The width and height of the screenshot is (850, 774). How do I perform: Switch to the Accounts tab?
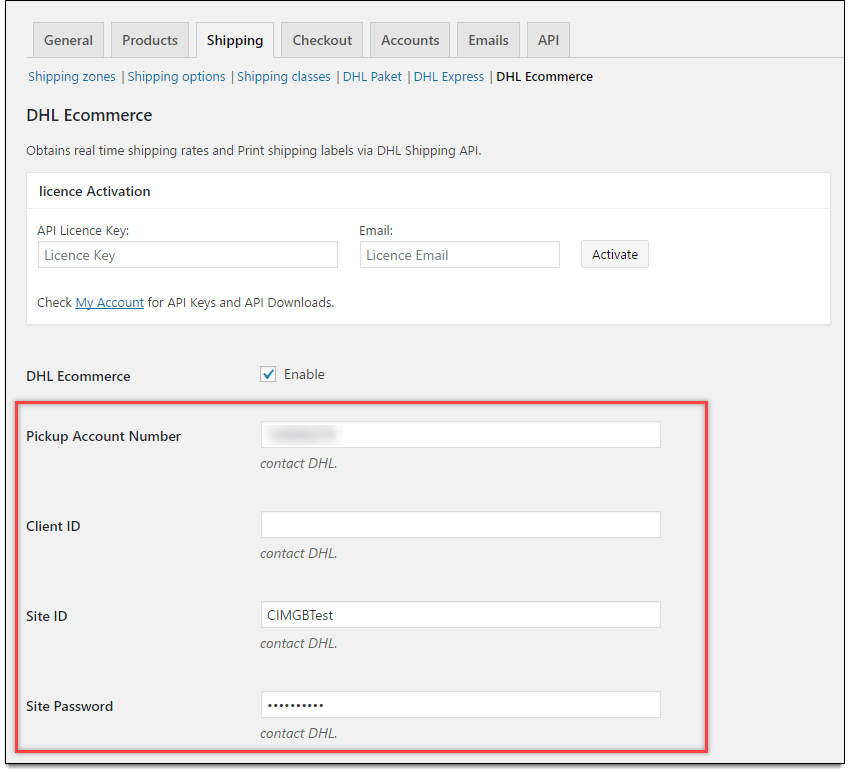click(409, 39)
